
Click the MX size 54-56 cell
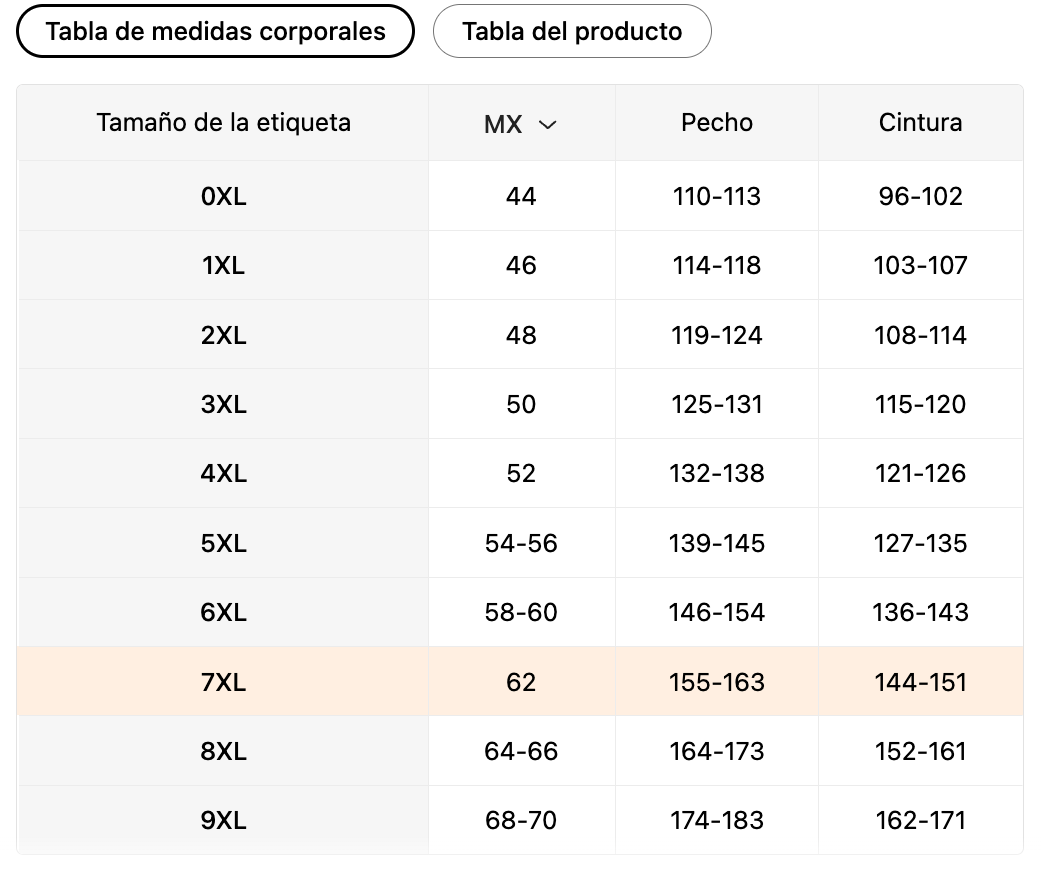coord(521,543)
